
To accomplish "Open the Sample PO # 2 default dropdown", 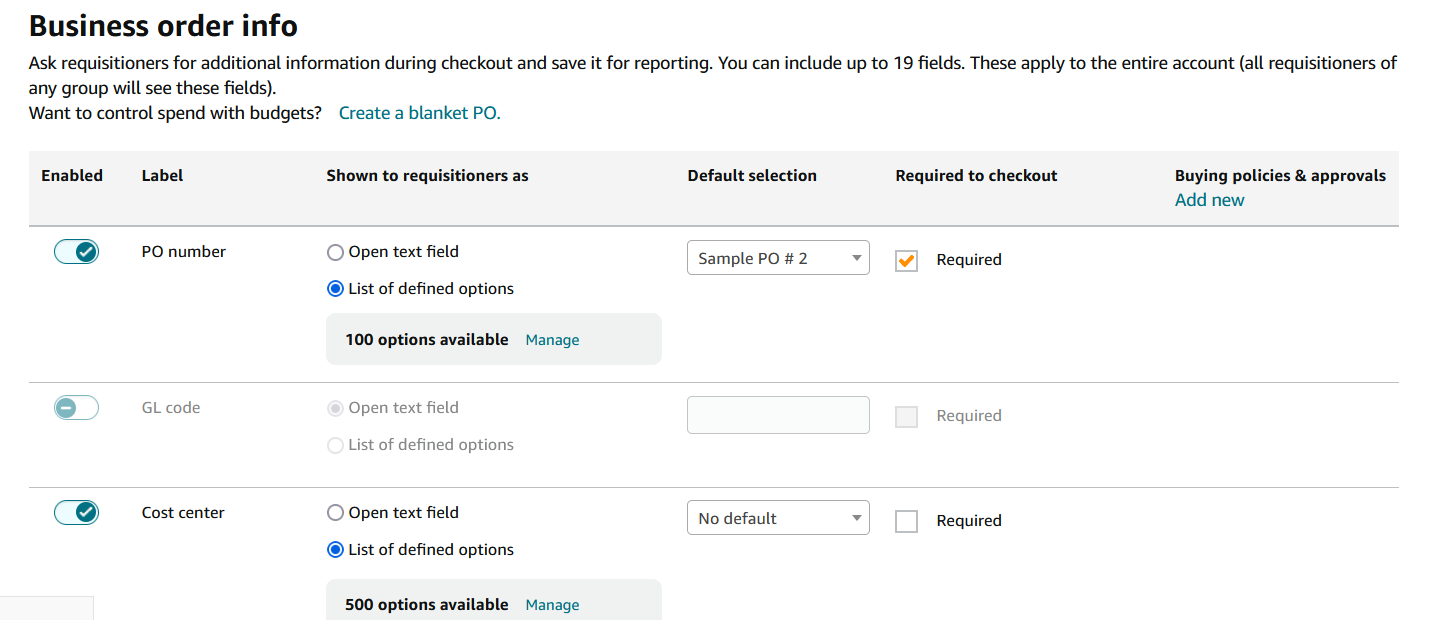I will coord(778,258).
